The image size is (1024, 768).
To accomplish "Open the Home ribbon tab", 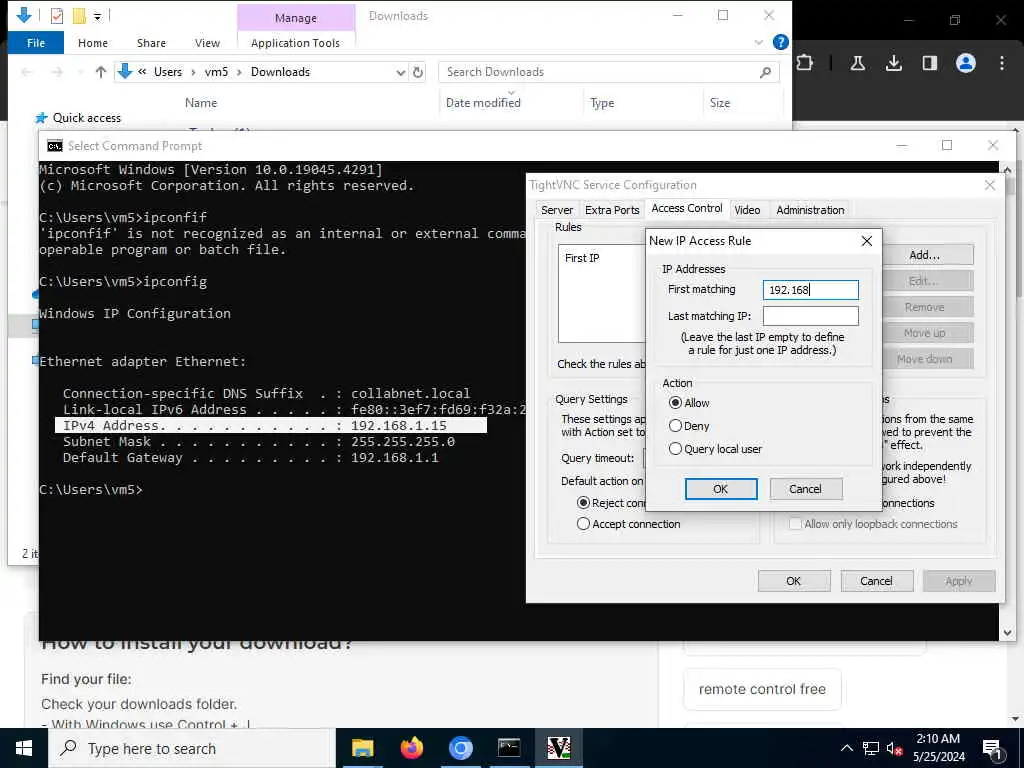I will coord(93,43).
